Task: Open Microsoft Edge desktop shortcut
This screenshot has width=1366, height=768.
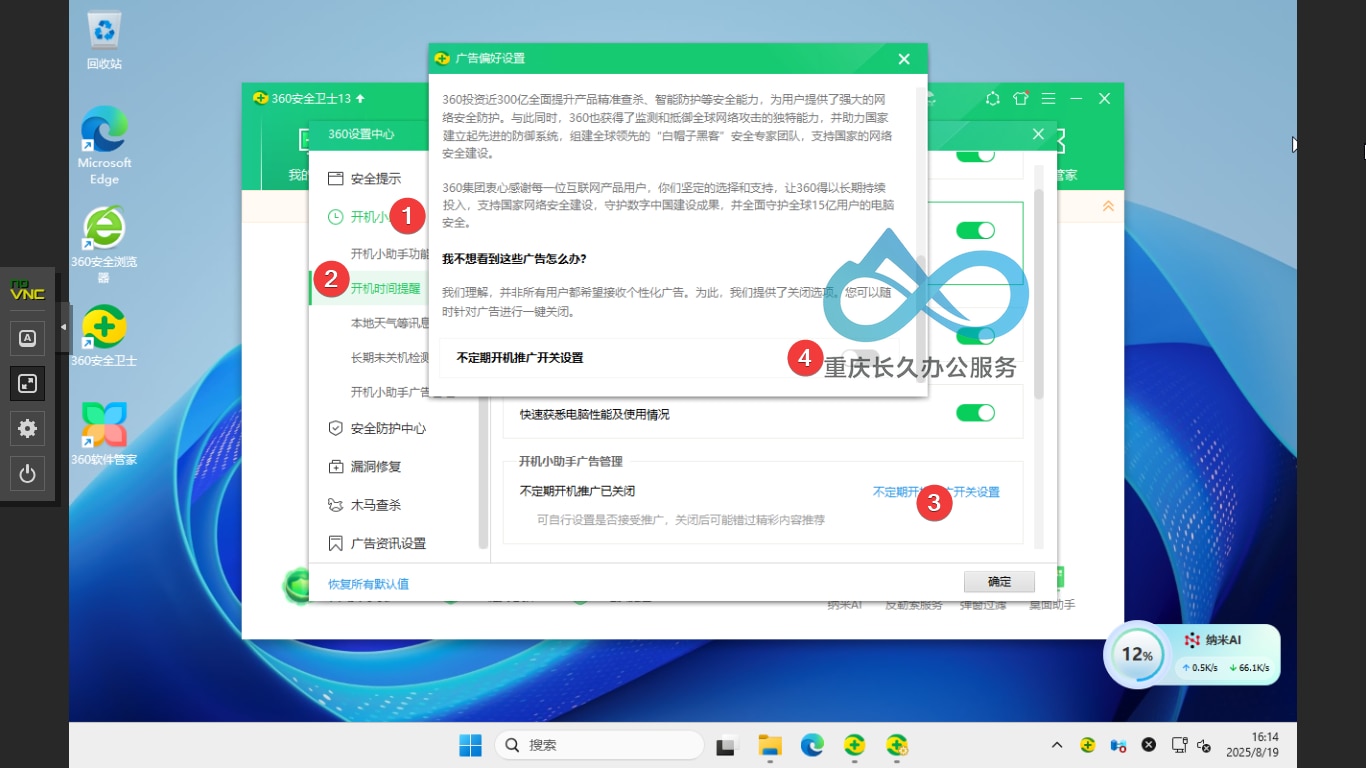Action: 104,146
